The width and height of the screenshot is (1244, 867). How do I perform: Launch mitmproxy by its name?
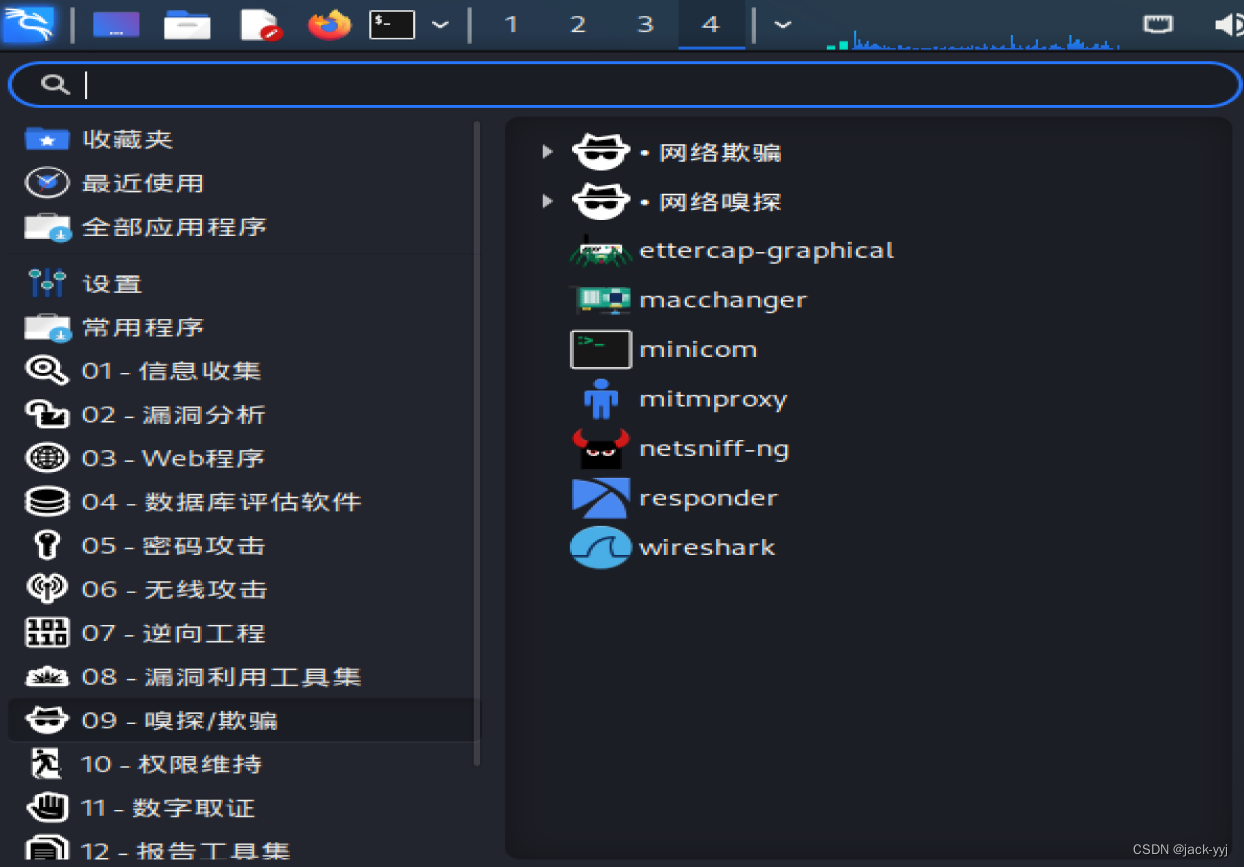tap(713, 400)
